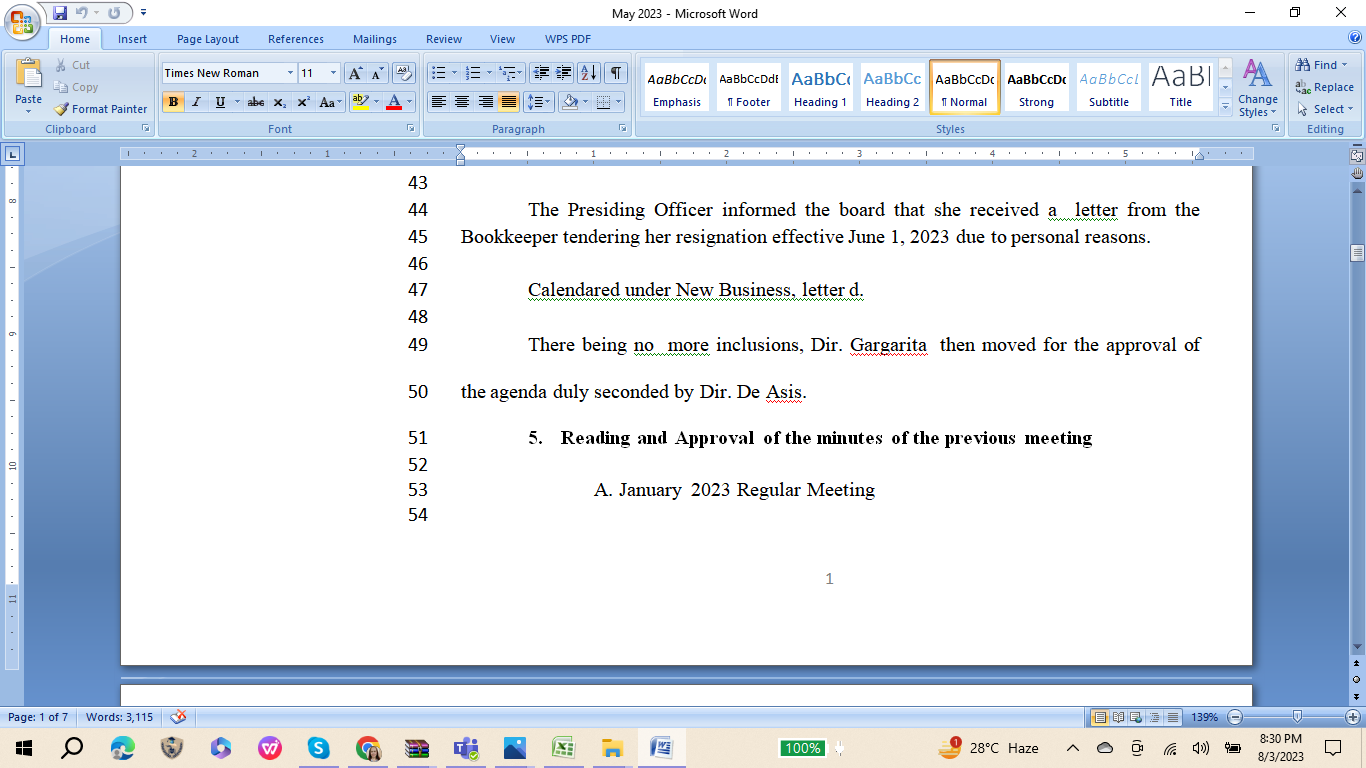Open the Mailings tab
1366x768 pixels.
pos(375,39)
